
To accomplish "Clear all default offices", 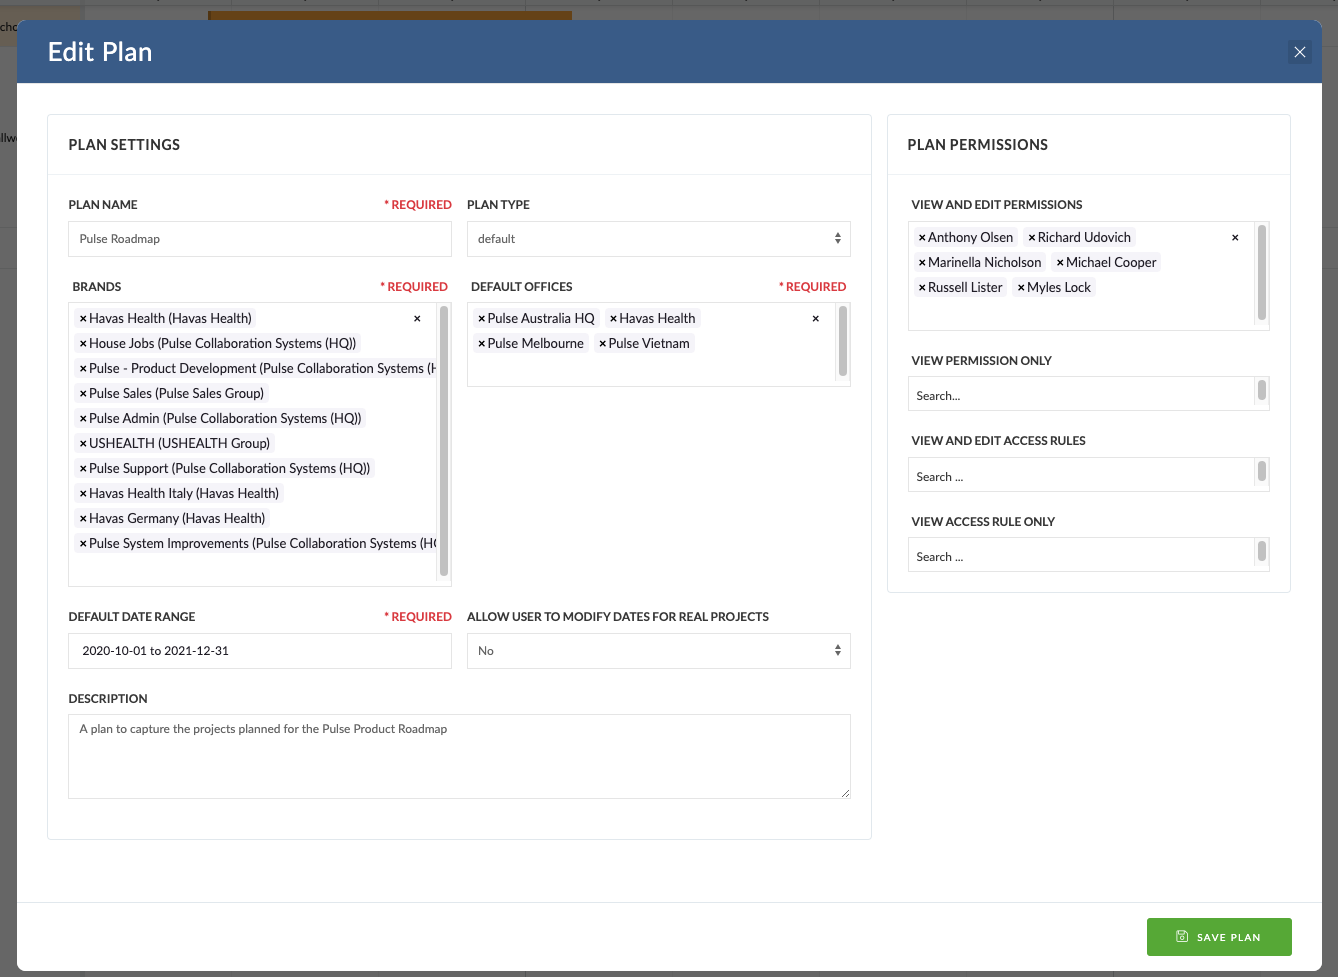I will [x=816, y=319].
